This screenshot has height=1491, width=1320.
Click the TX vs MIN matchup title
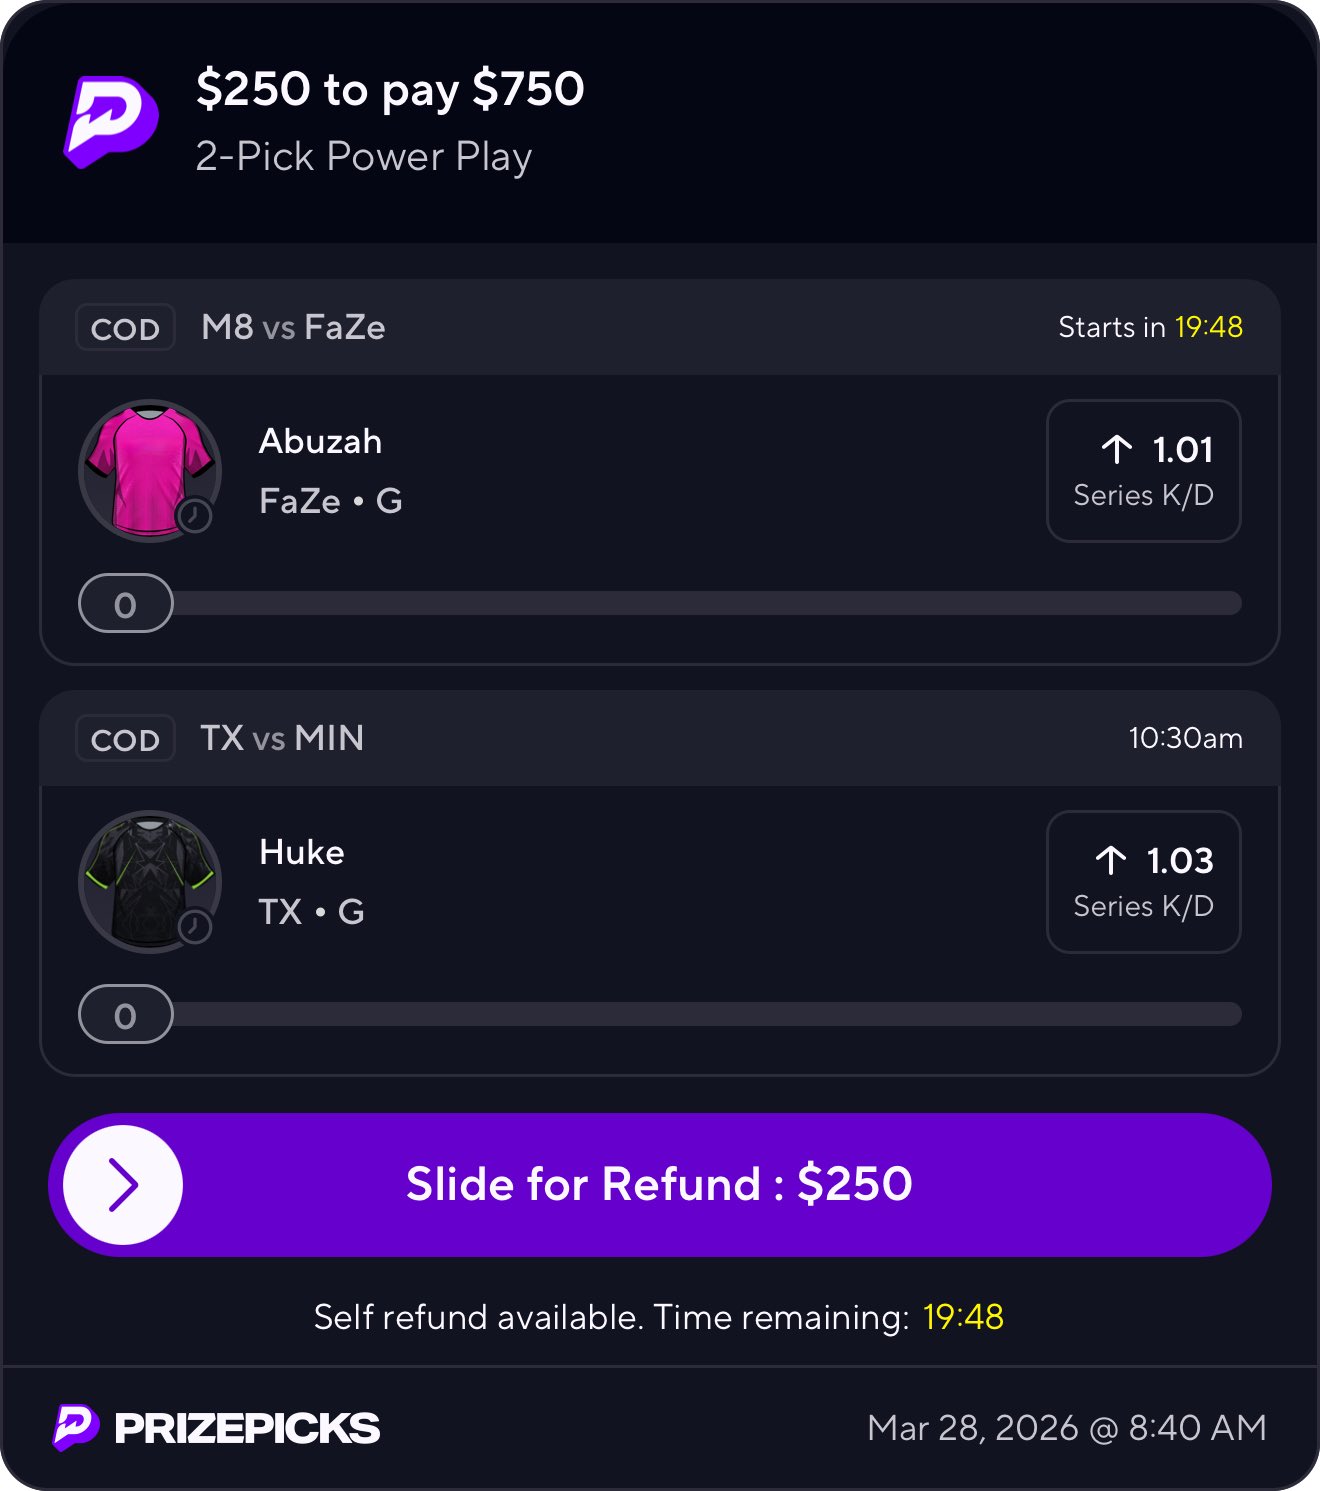pos(282,738)
